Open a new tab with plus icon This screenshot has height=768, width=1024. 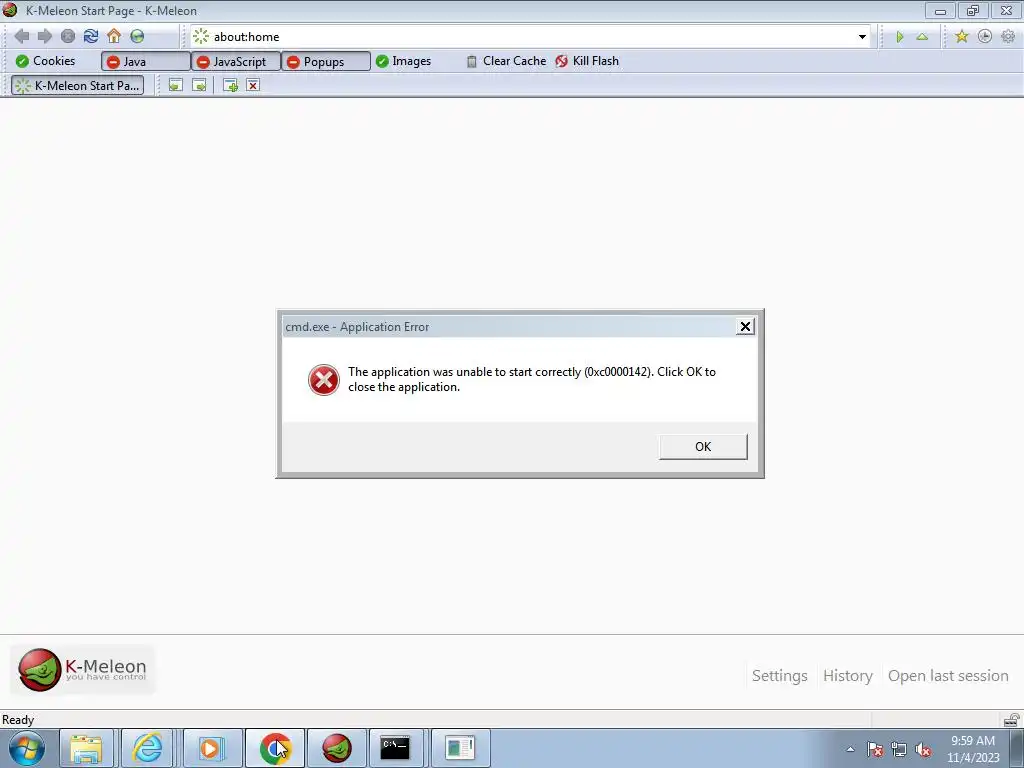point(230,85)
